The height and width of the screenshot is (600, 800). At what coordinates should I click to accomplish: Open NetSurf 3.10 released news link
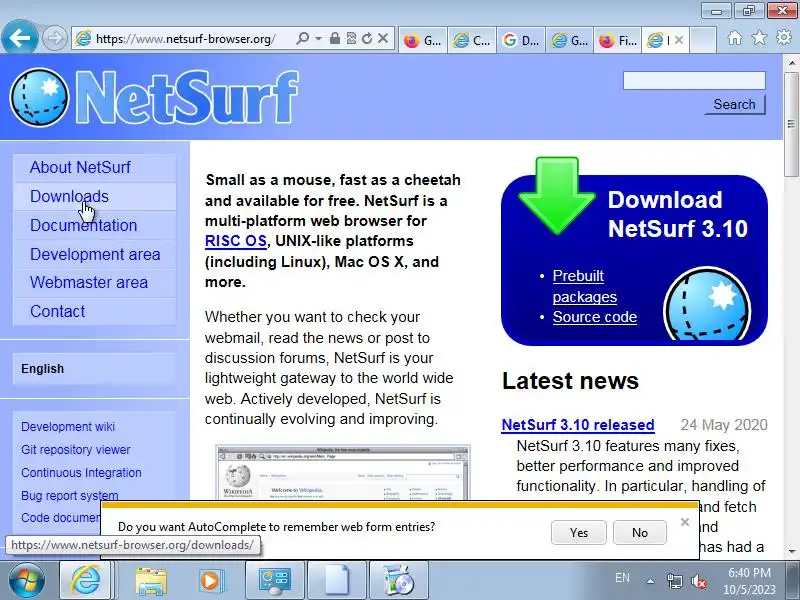(x=578, y=425)
